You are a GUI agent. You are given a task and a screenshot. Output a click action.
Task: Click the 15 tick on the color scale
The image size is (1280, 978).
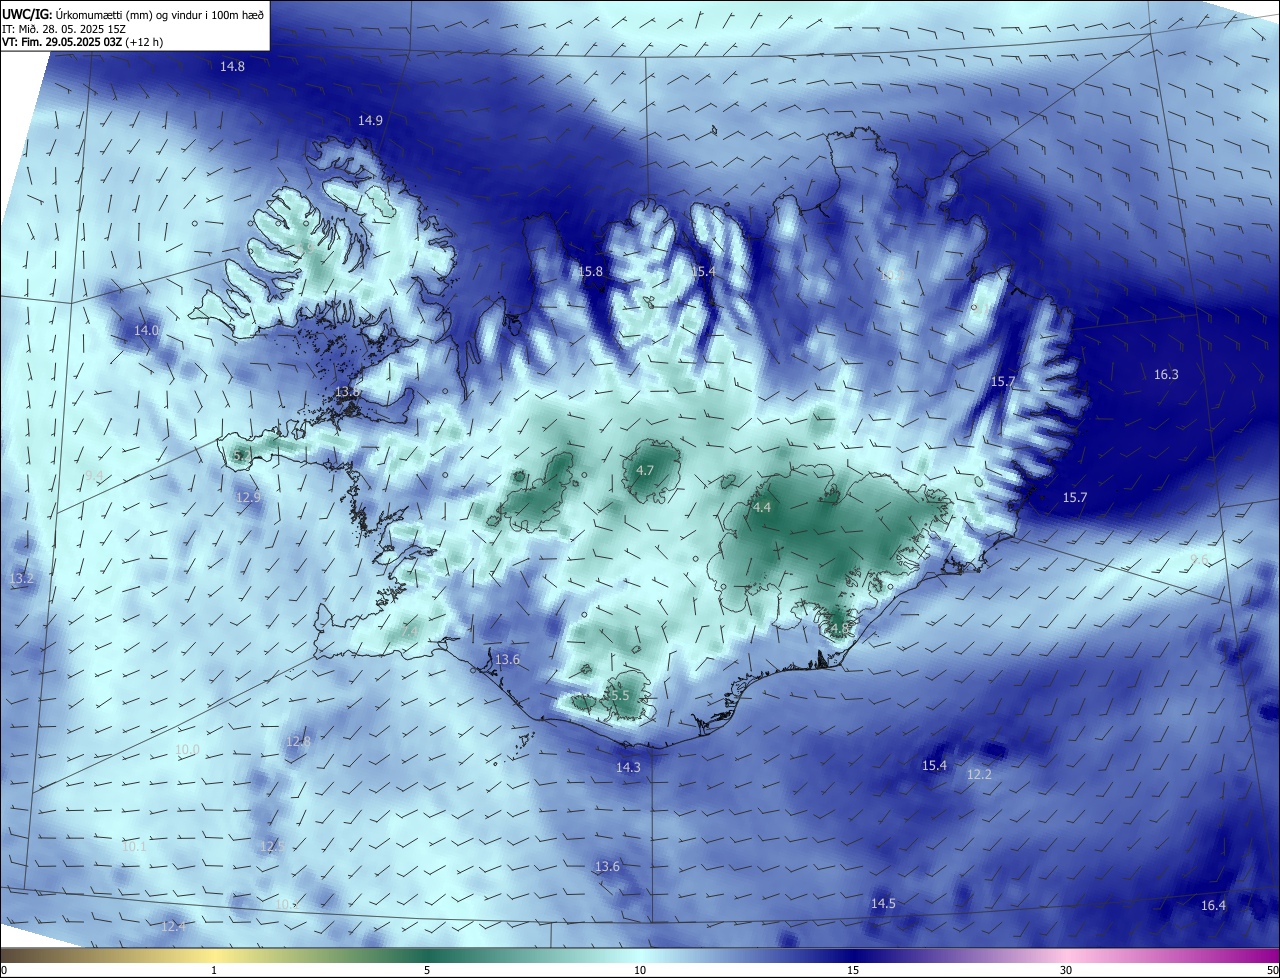853,970
